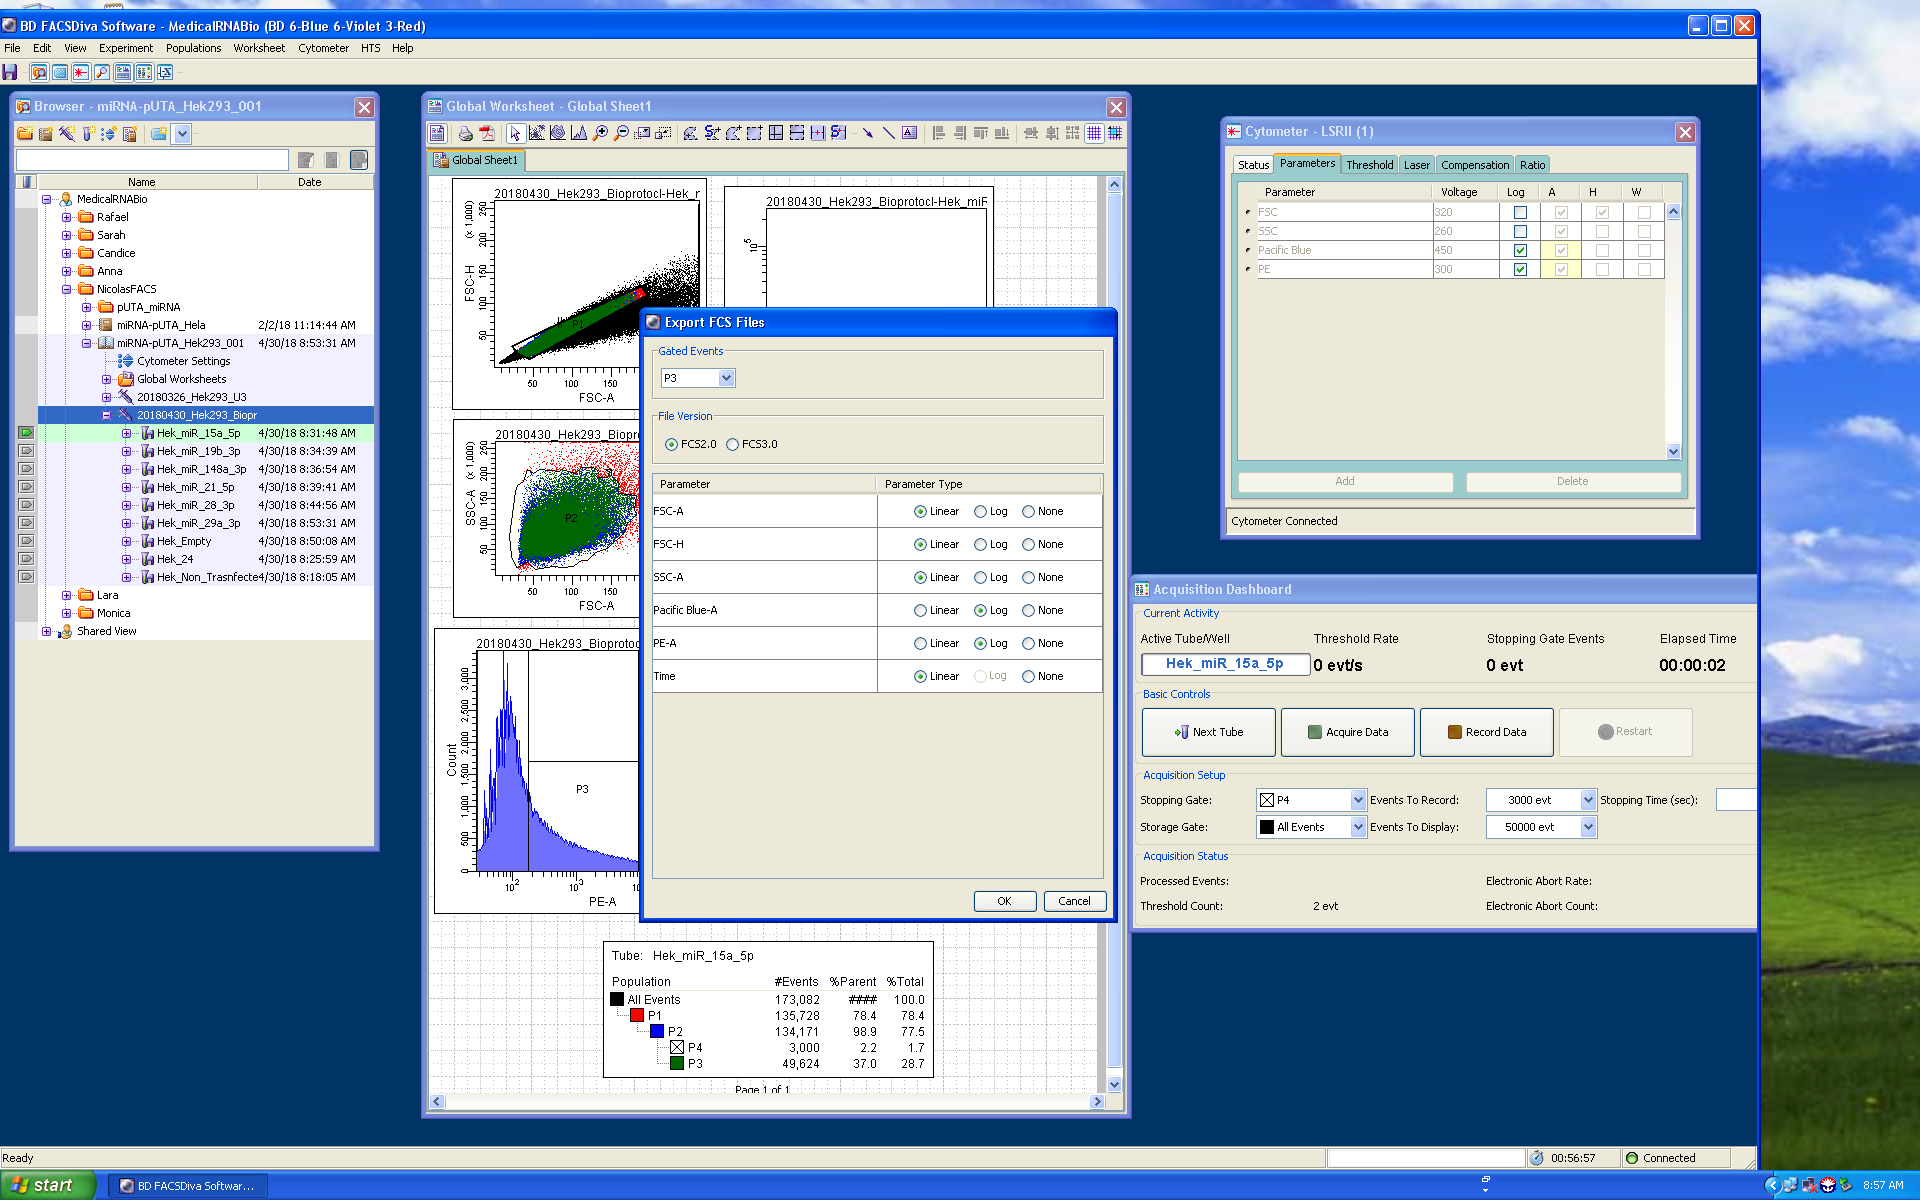Click the Acquire Data button
The width and height of the screenshot is (1920, 1200).
pyautogui.click(x=1348, y=732)
